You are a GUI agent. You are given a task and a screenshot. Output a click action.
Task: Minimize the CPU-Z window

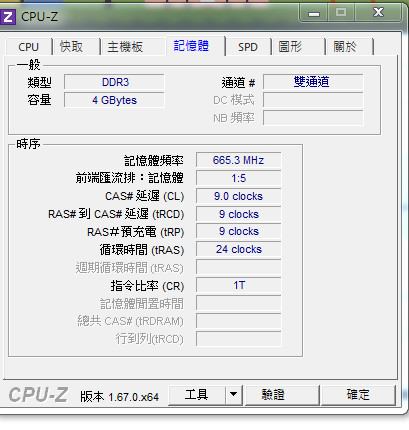click(x=314, y=13)
